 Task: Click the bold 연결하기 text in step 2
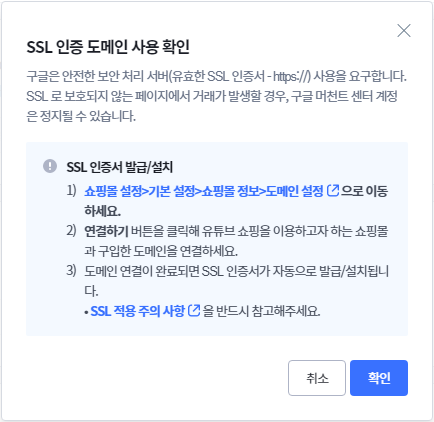point(106,231)
